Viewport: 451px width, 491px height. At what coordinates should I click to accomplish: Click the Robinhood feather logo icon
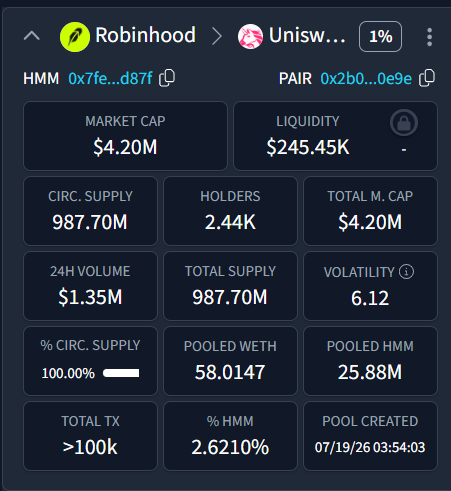[75, 37]
